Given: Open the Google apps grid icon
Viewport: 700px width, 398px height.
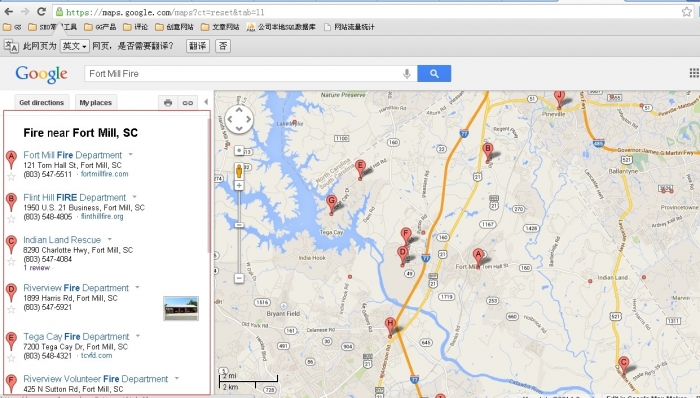Looking at the screenshot, I should (x=694, y=73).
